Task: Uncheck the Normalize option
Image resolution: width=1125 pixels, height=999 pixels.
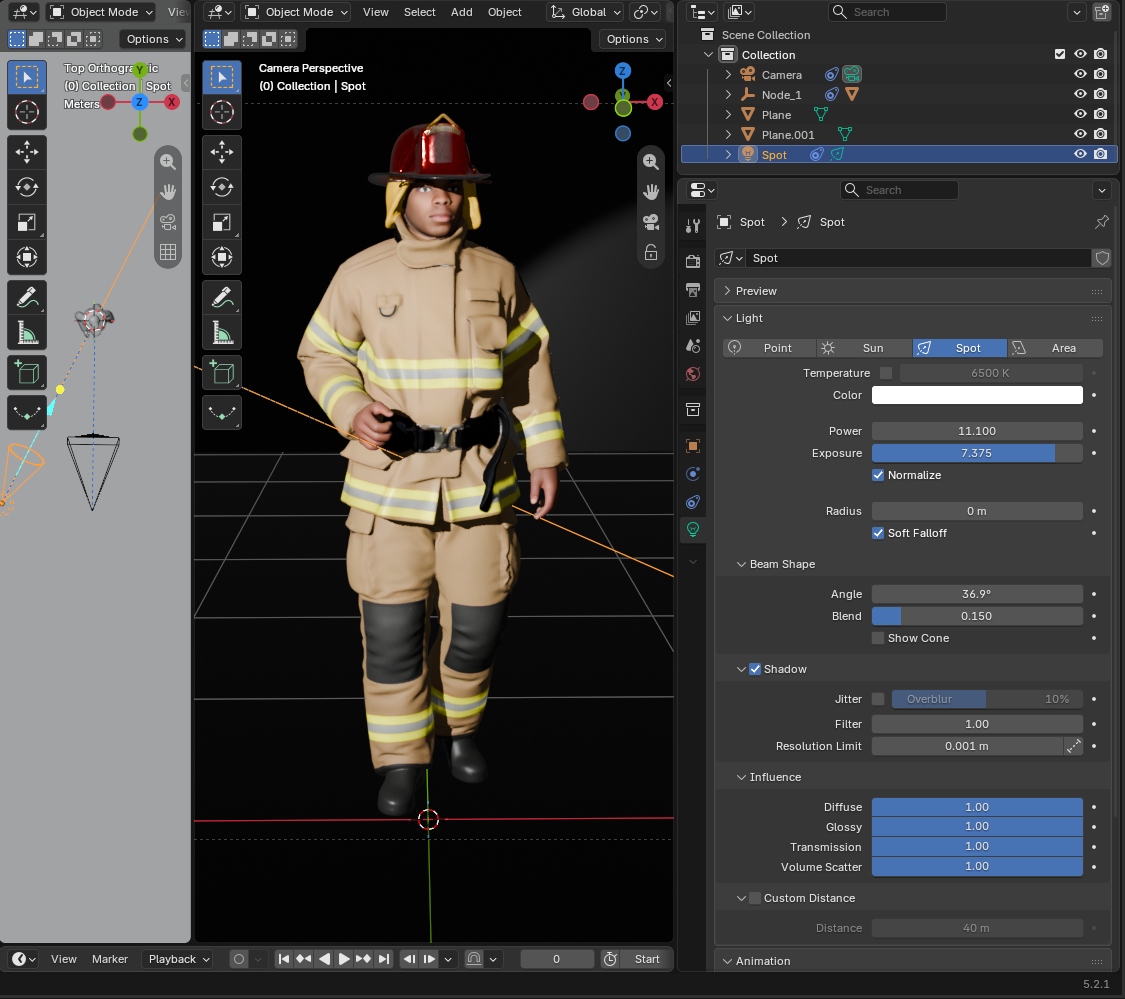Action: pyautogui.click(x=877, y=475)
